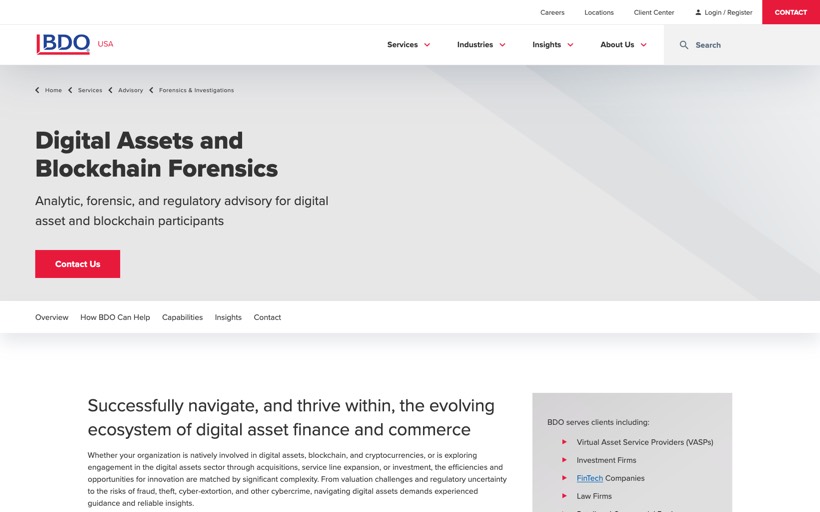Click 'Law Firms' list item

(594, 496)
